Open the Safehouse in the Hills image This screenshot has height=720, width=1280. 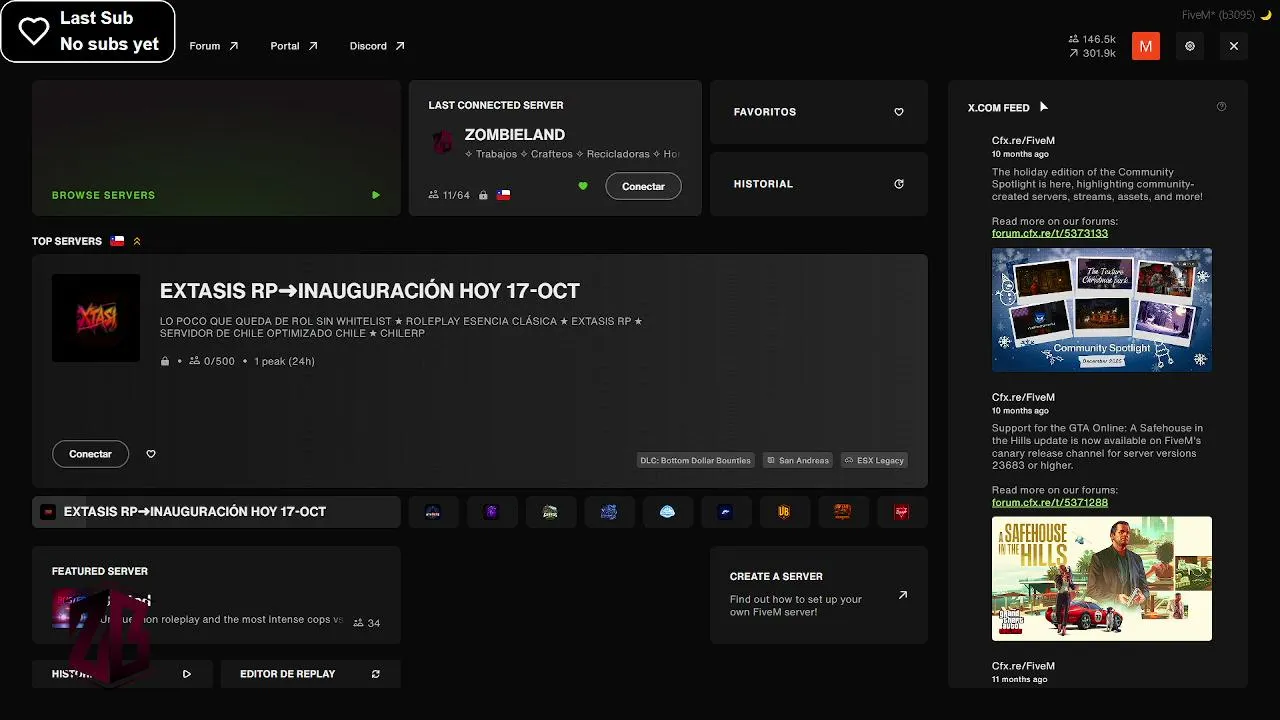tap(1102, 578)
